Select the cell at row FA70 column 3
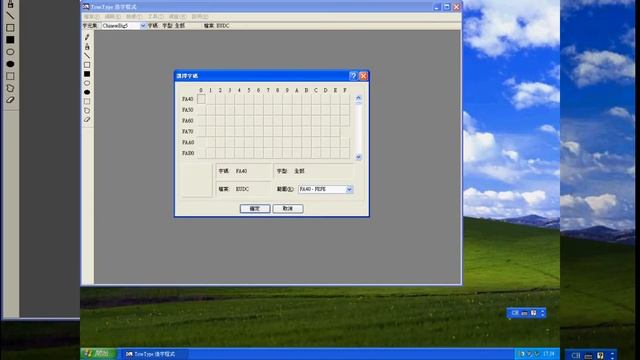This screenshot has height=360, width=640. (230, 131)
